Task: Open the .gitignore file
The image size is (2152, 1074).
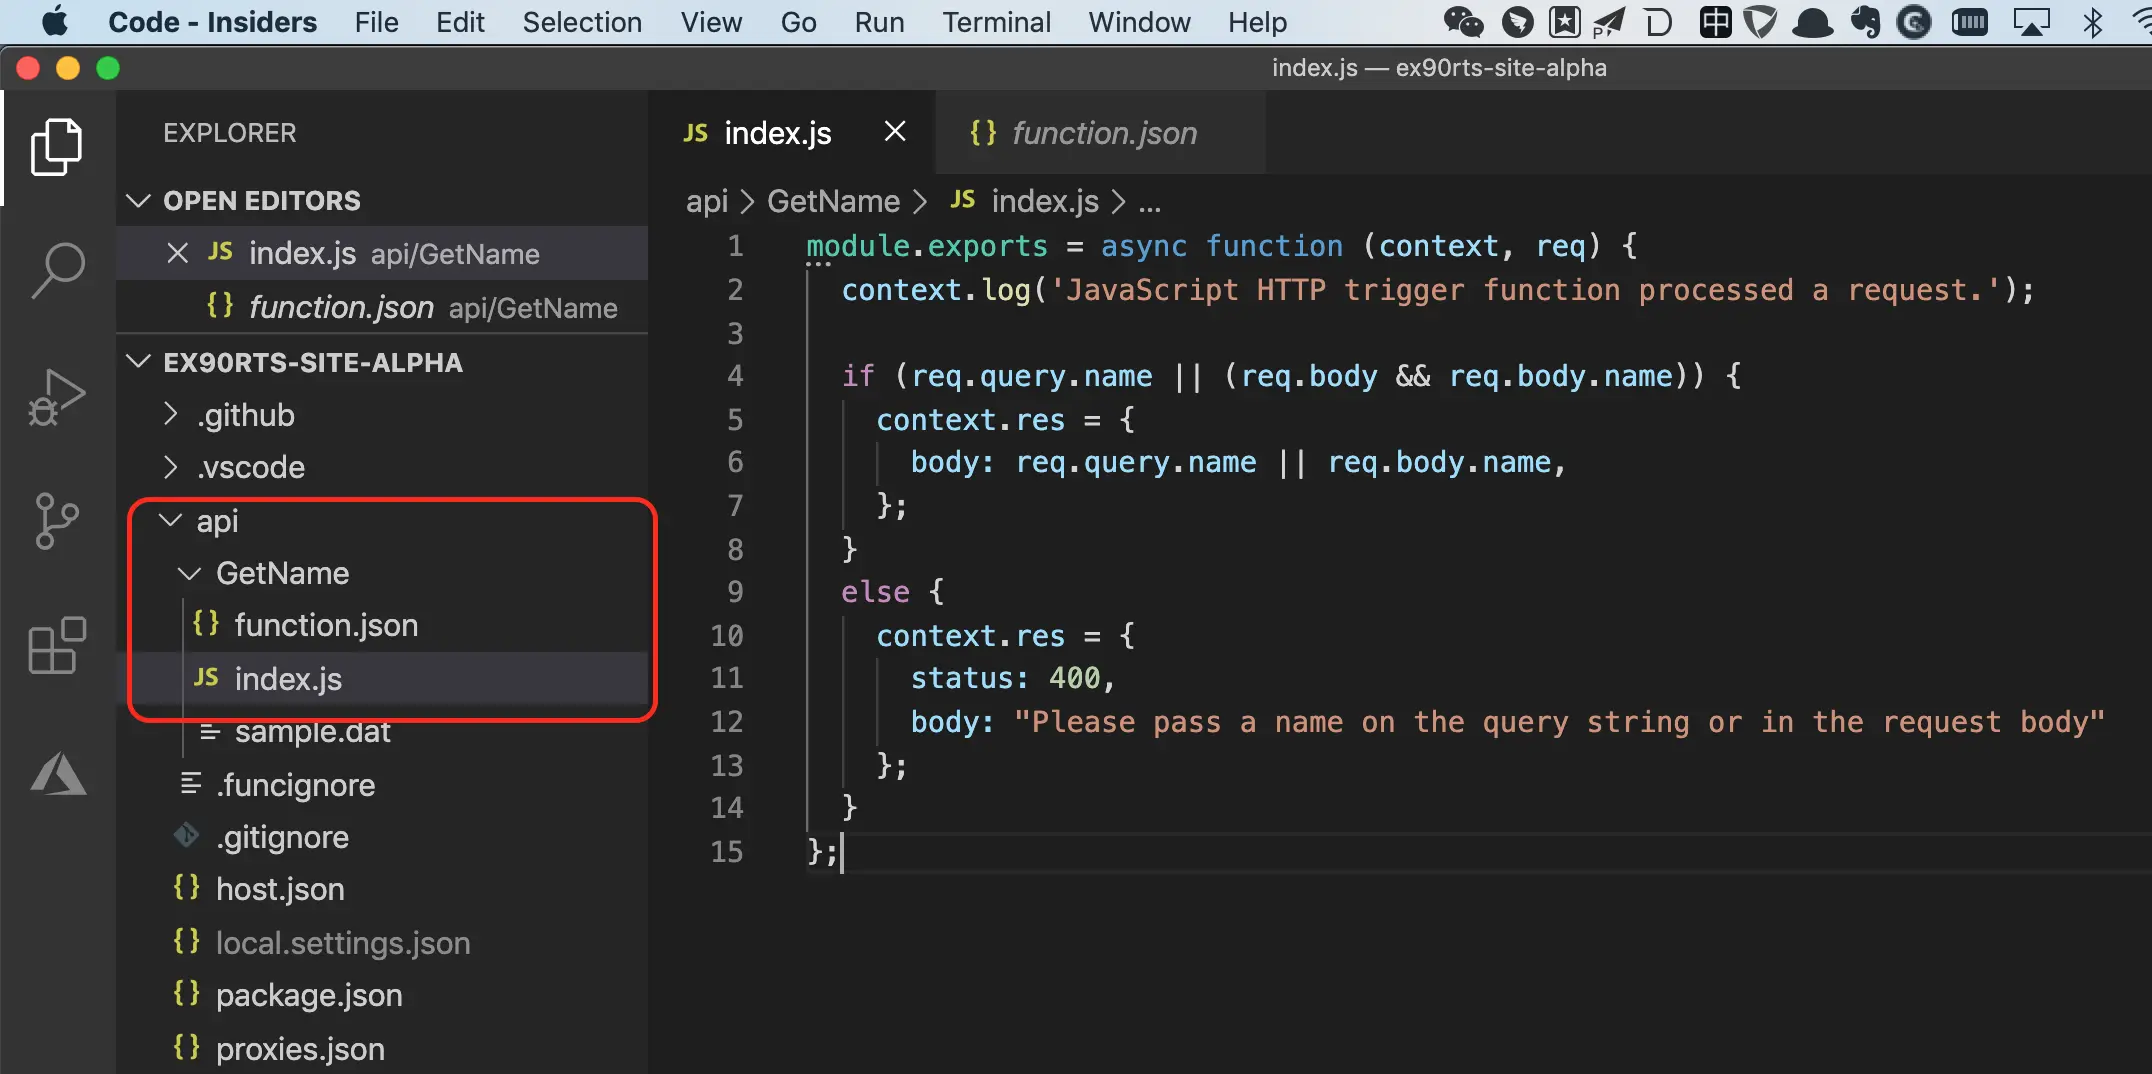Action: tap(382, 837)
